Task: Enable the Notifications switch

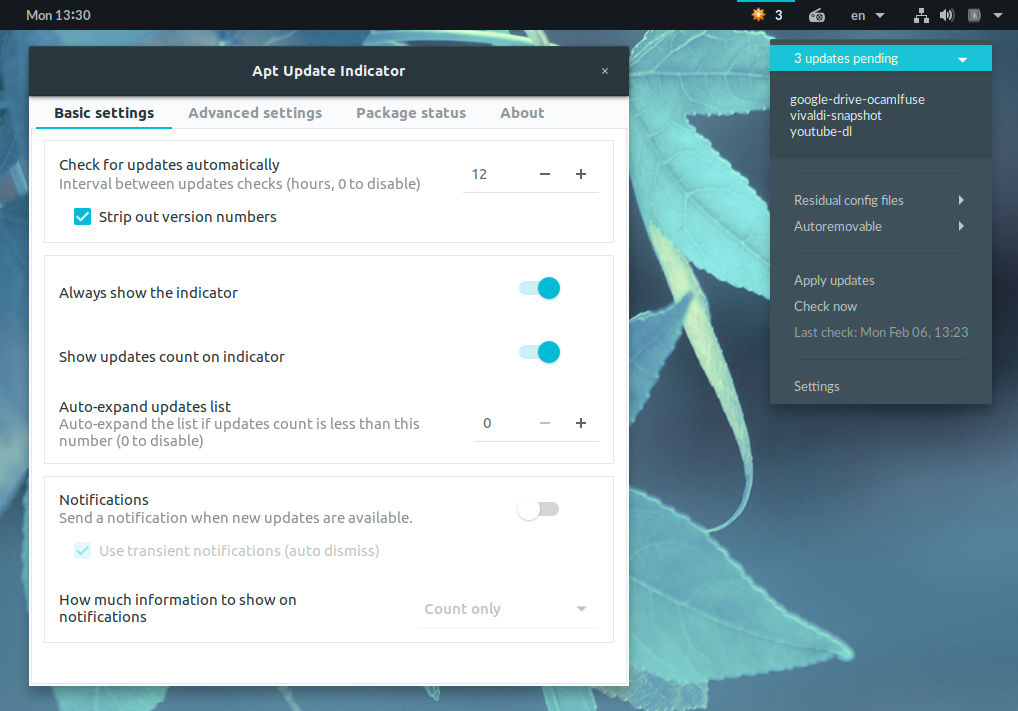Action: click(x=538, y=510)
